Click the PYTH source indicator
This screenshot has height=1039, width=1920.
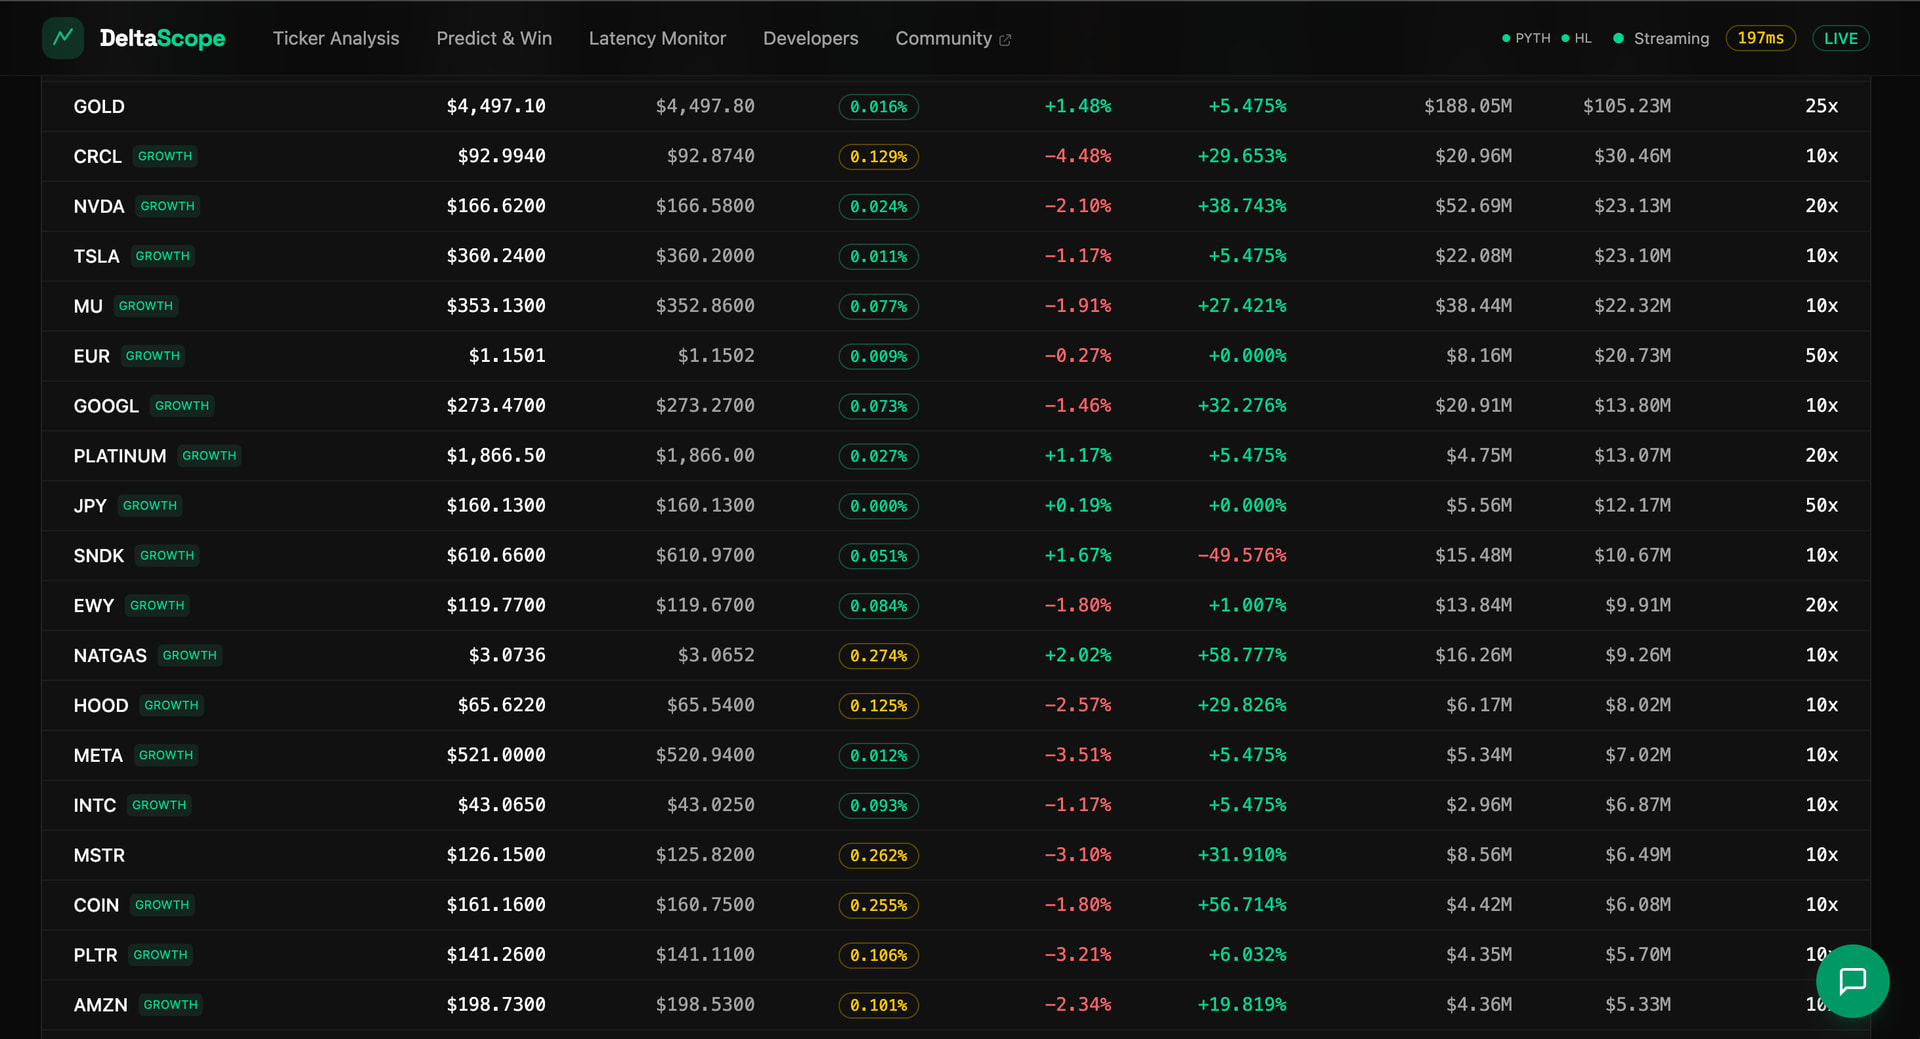(1526, 38)
